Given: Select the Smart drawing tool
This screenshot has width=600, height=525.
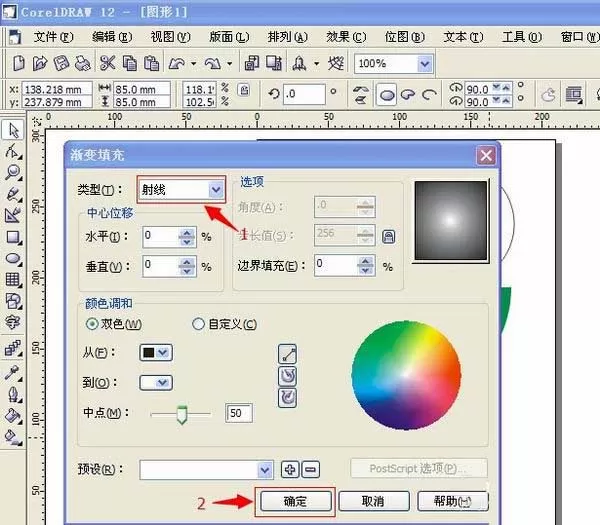Looking at the screenshot, I should point(13,215).
